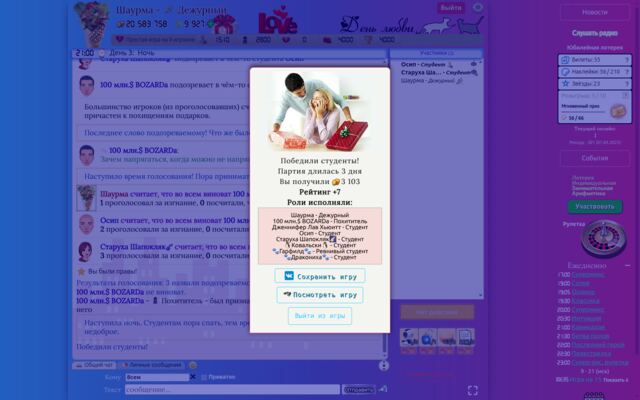This screenshot has height=400, width=640.
Task: Click the item icon next to first 4000
Action: [327, 40]
